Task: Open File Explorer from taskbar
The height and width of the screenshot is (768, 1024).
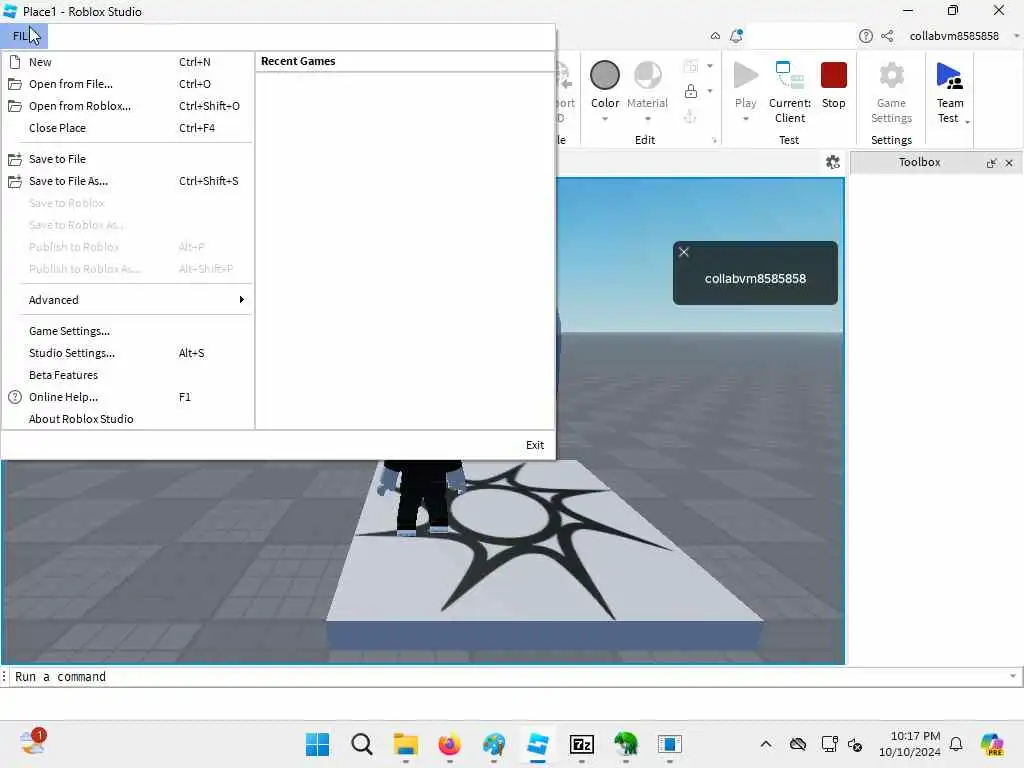Action: (x=406, y=744)
